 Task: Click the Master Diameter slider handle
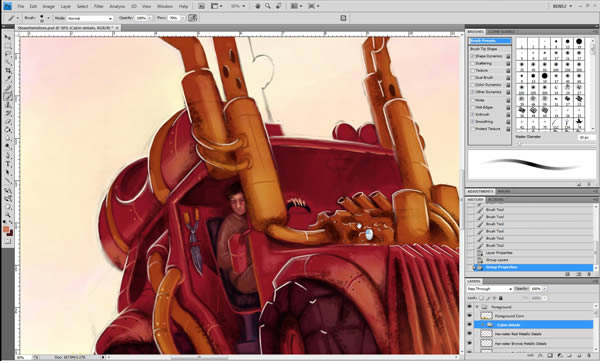519,144
